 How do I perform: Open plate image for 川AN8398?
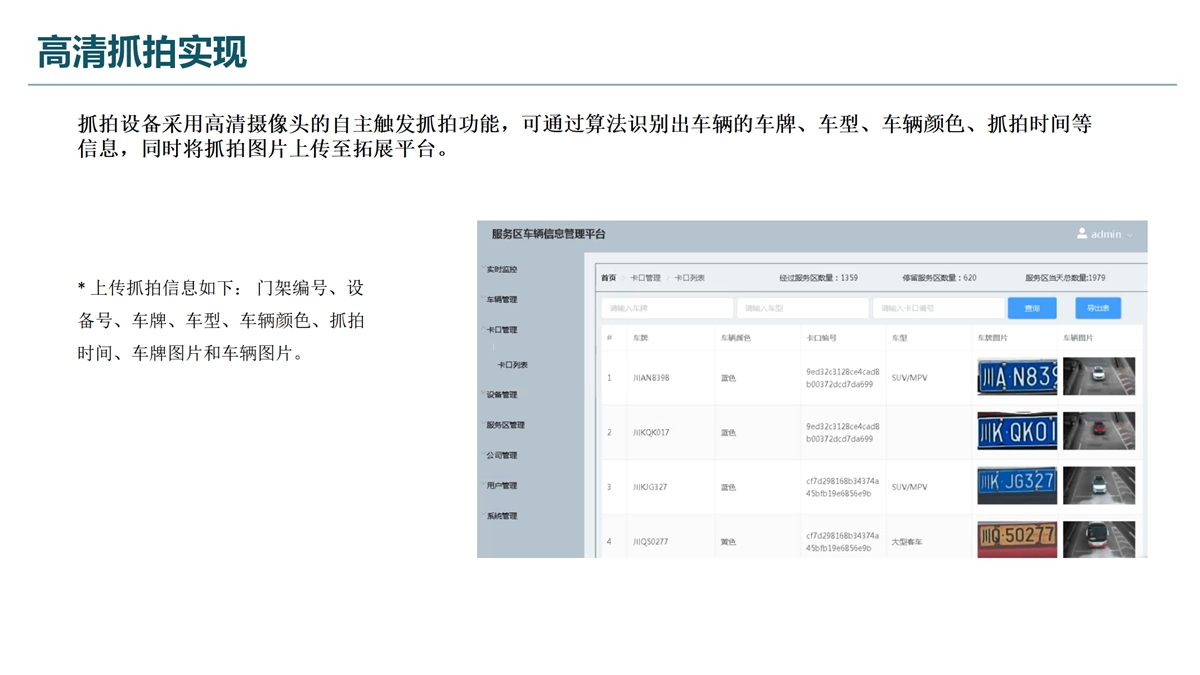(1016, 377)
